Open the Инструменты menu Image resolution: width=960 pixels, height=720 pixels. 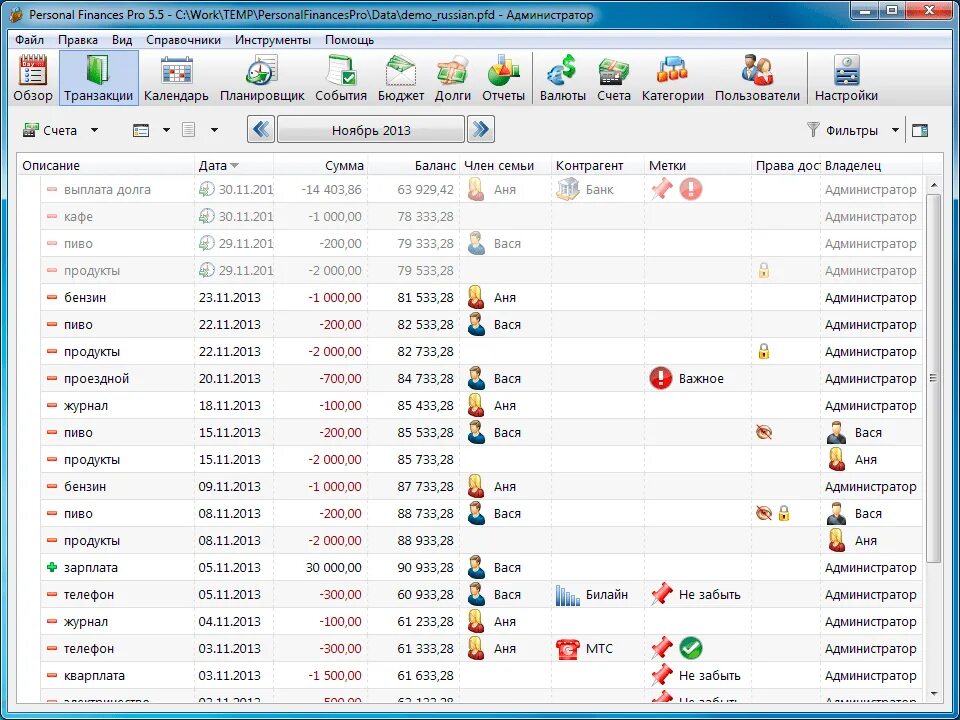[x=272, y=40]
